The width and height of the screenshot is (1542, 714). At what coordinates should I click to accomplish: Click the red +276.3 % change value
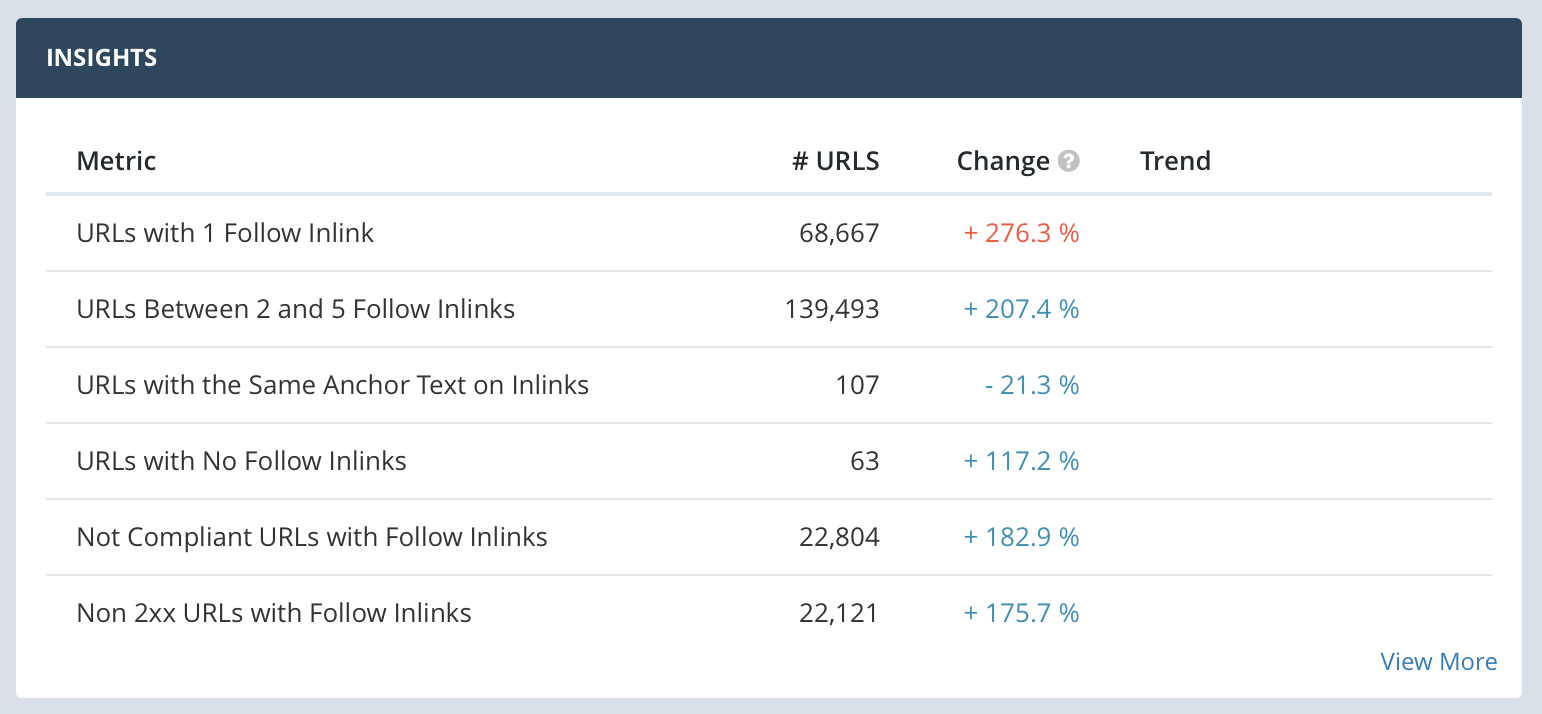[x=1021, y=233]
